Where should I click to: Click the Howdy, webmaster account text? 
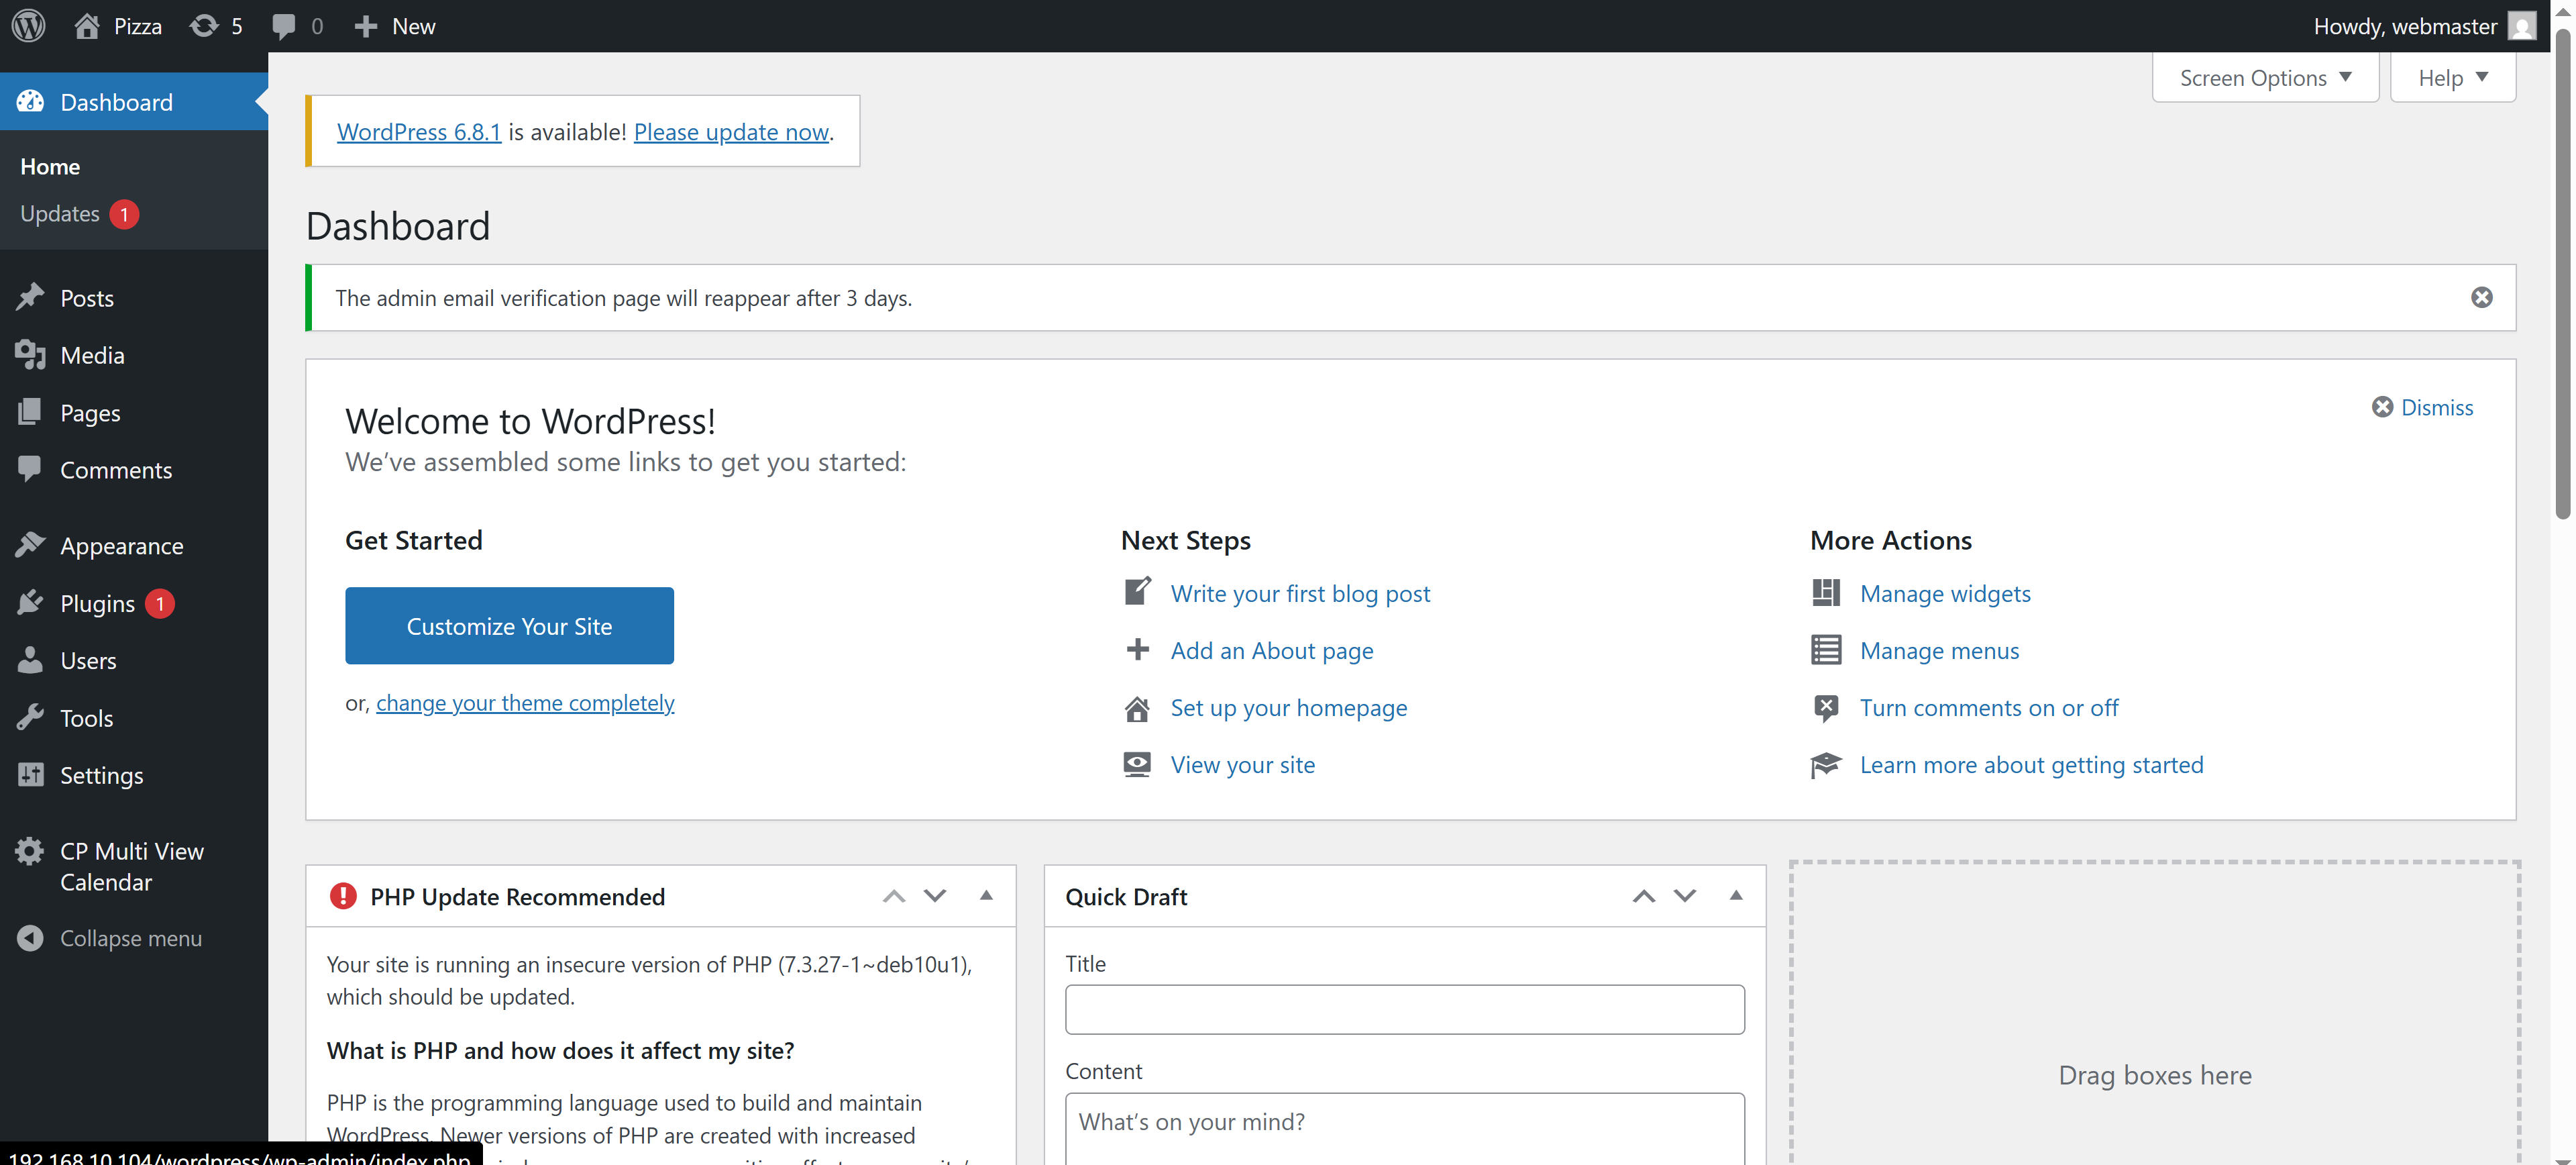pyautogui.click(x=2404, y=26)
